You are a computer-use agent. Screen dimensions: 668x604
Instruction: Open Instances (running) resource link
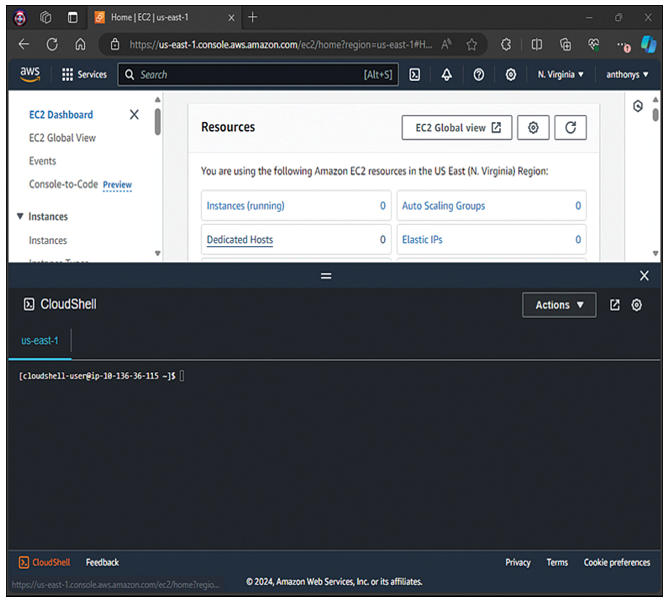coord(245,206)
